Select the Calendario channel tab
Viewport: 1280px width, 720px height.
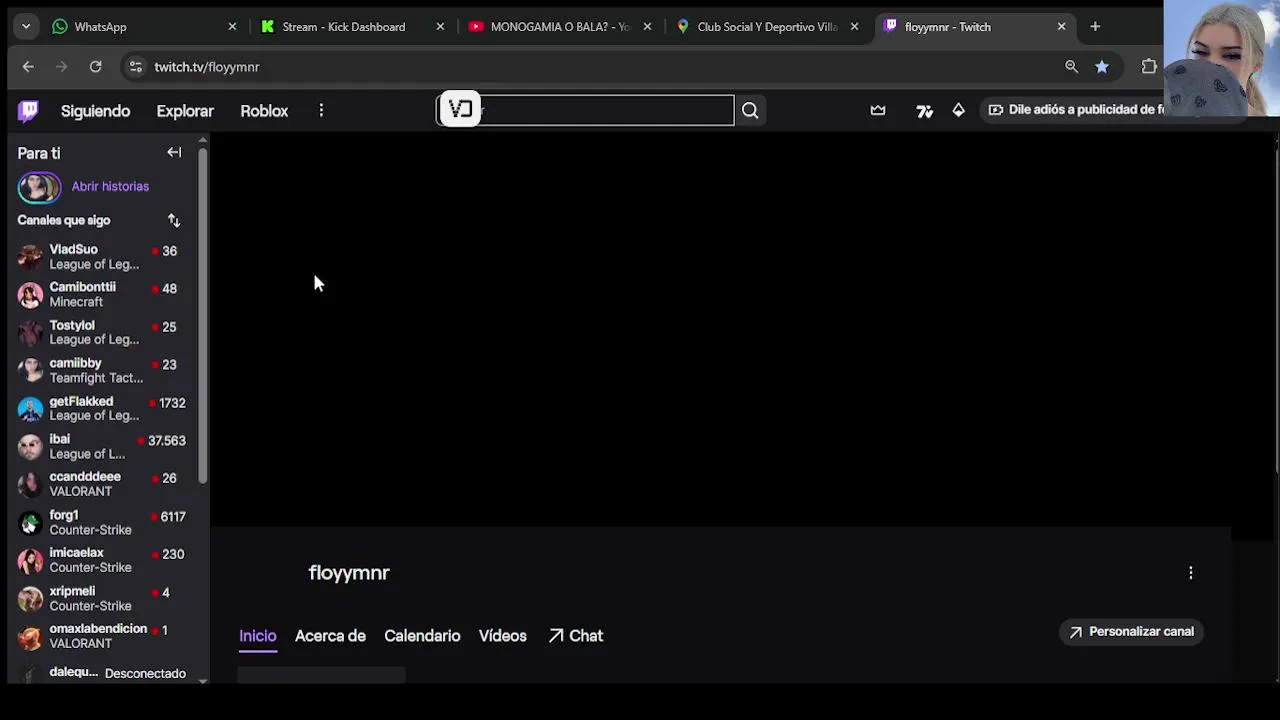(422, 636)
